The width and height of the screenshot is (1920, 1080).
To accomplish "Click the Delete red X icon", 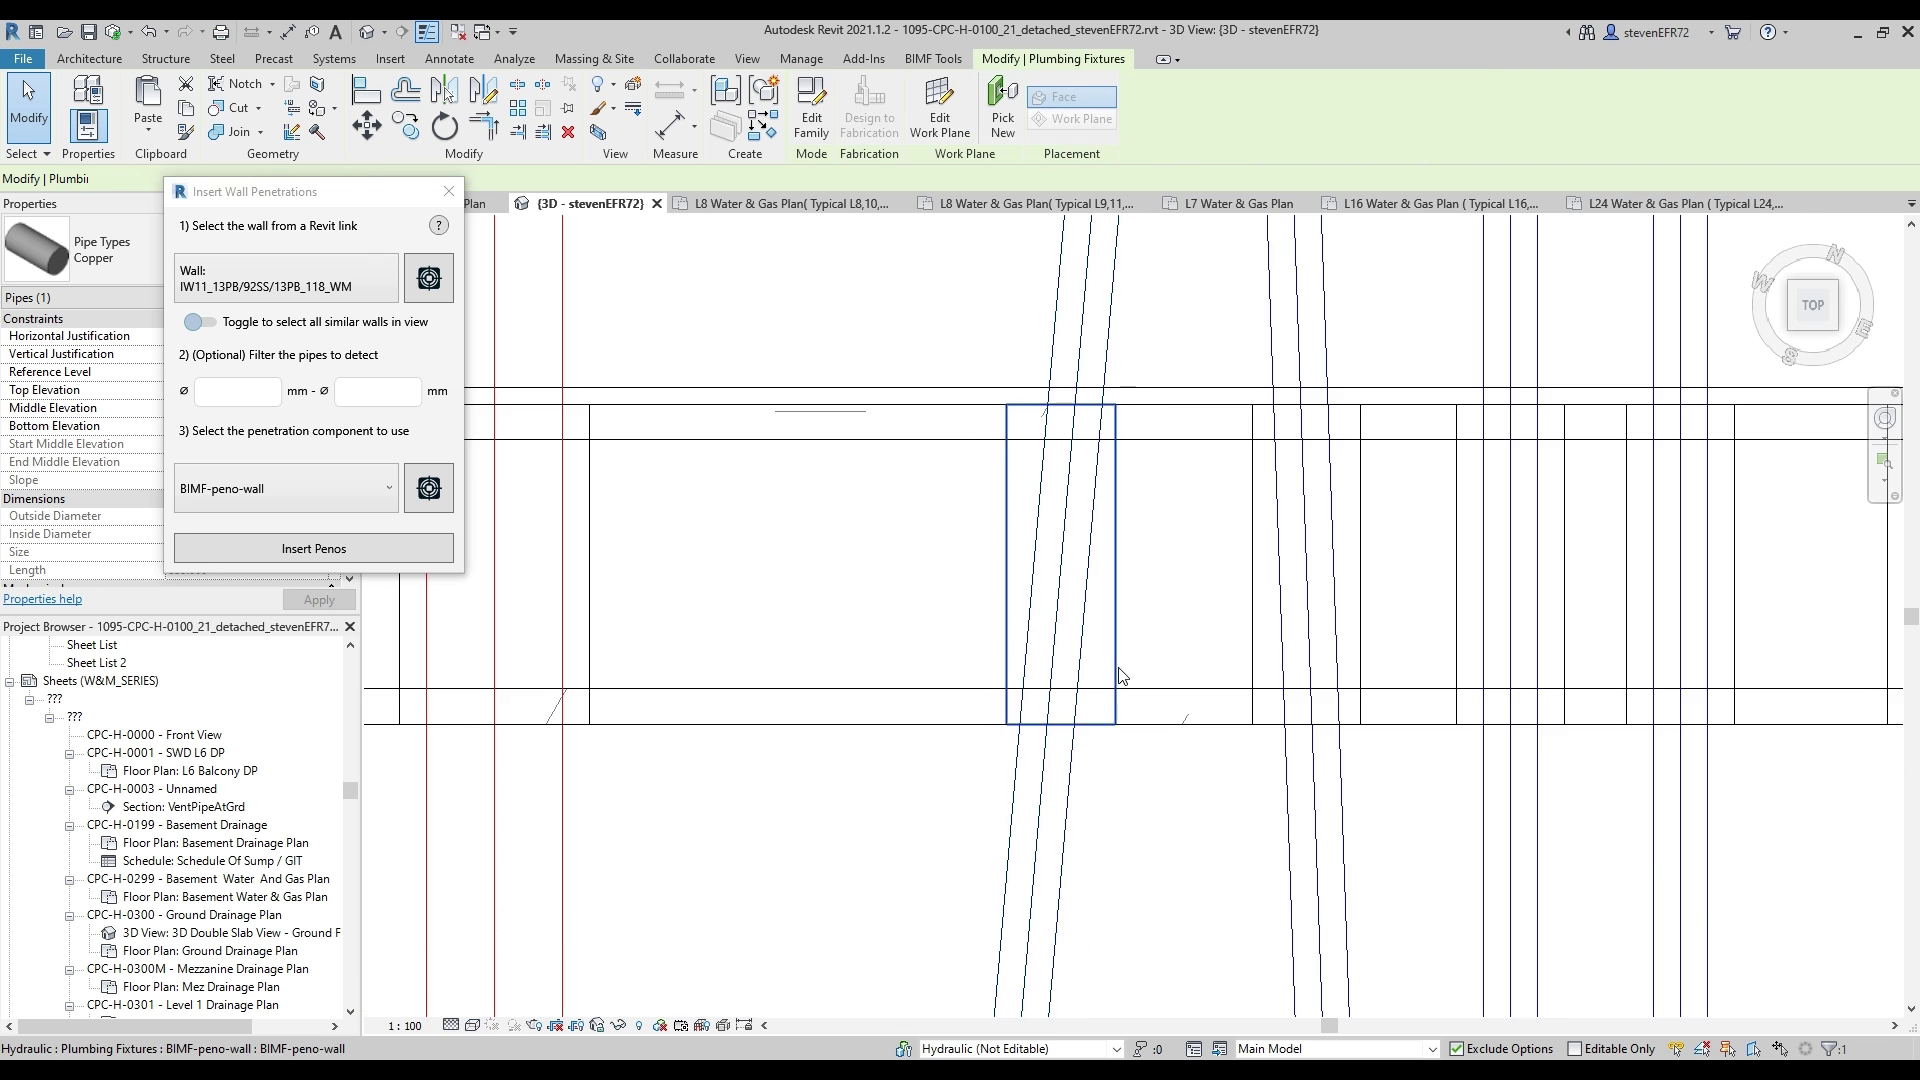I will (568, 132).
